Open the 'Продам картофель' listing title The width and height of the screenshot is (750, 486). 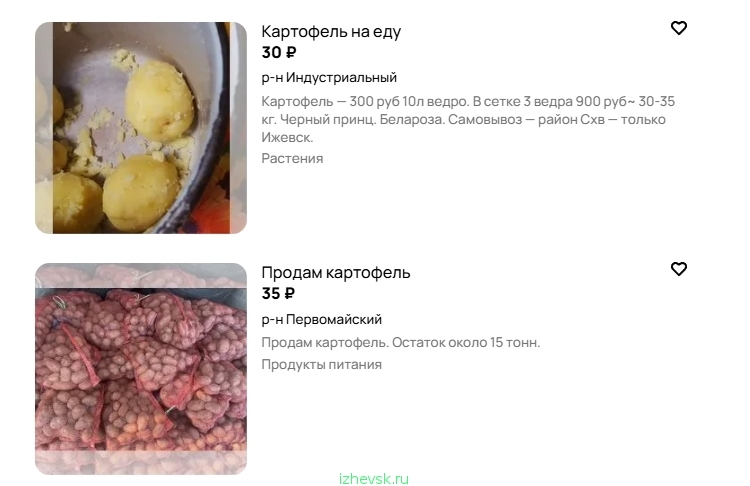pyautogui.click(x=336, y=273)
